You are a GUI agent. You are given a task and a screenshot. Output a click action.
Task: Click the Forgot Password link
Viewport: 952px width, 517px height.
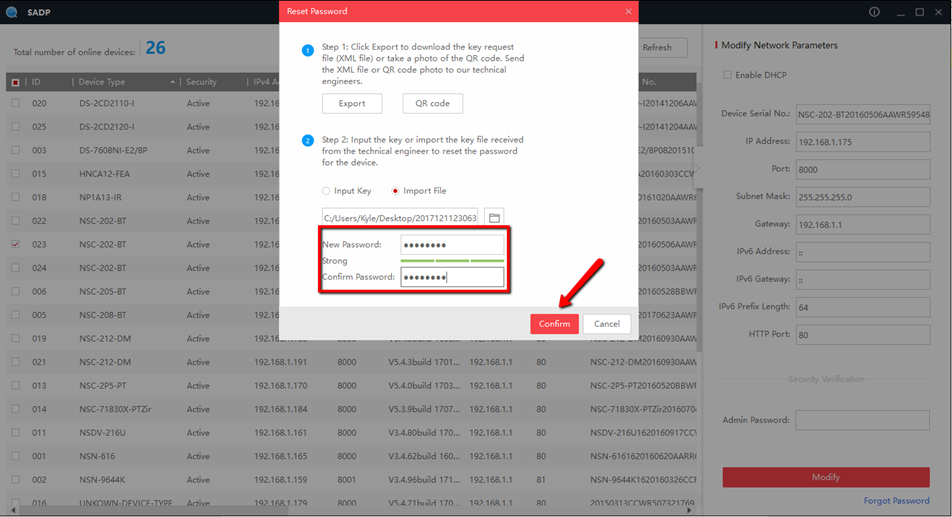point(896,501)
